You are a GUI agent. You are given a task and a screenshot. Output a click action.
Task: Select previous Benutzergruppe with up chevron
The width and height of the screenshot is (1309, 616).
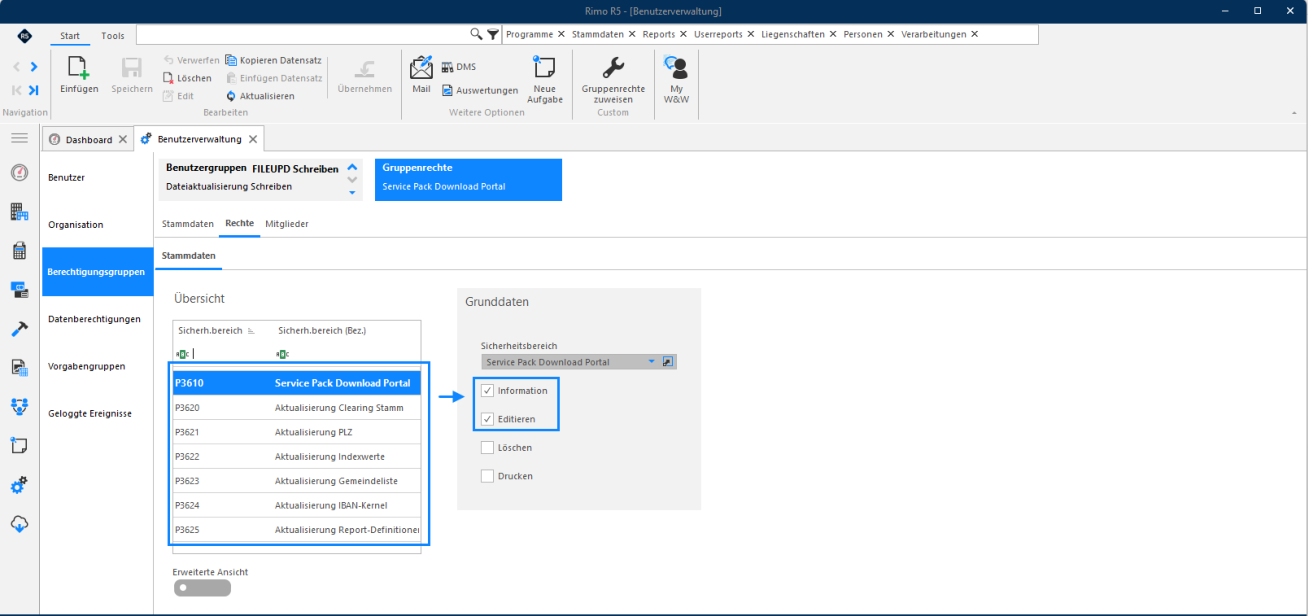(x=352, y=168)
